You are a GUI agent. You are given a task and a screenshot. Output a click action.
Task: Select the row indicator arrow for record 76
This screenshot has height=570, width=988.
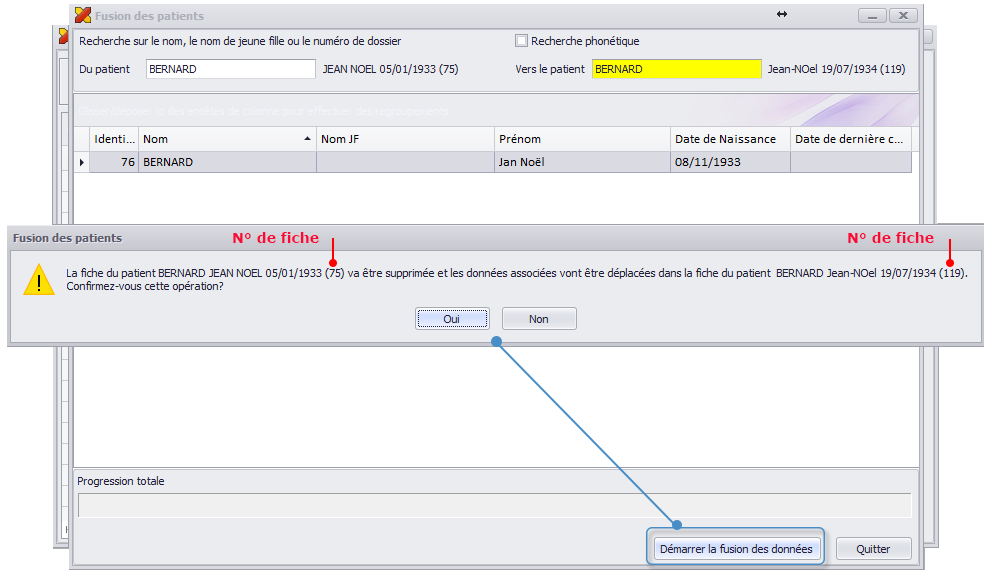tap(81, 162)
